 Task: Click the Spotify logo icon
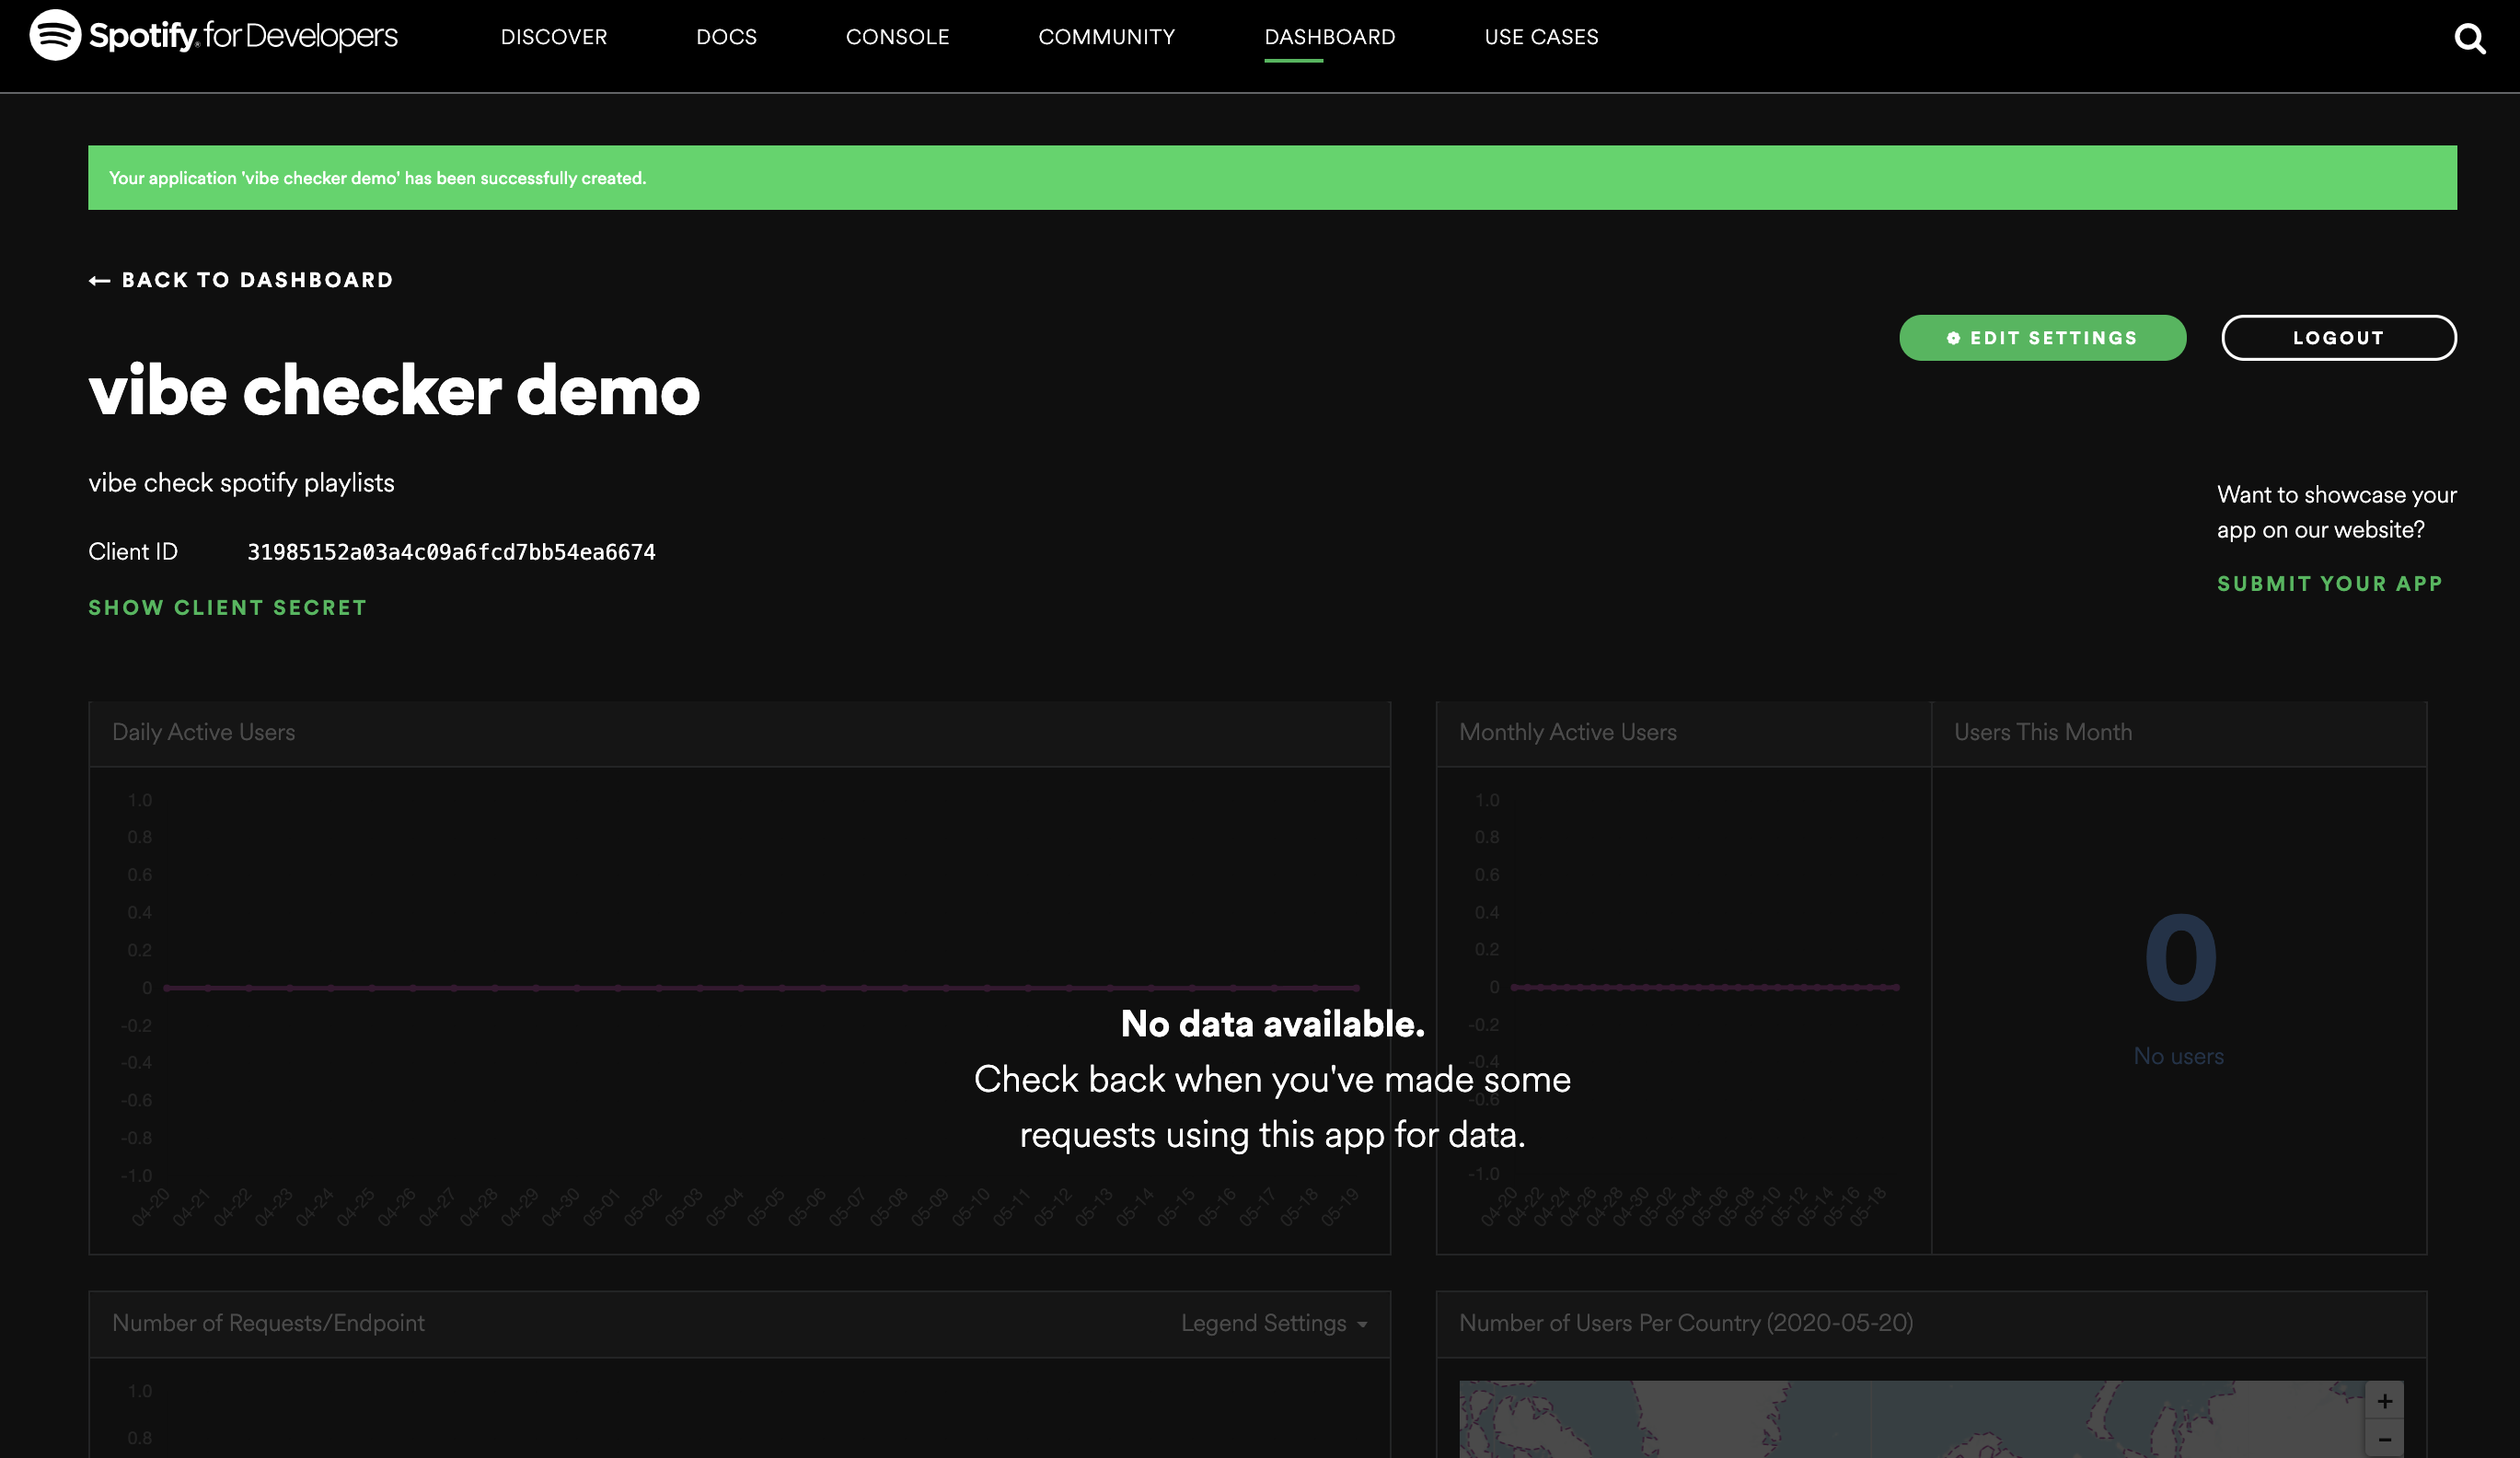click(55, 35)
